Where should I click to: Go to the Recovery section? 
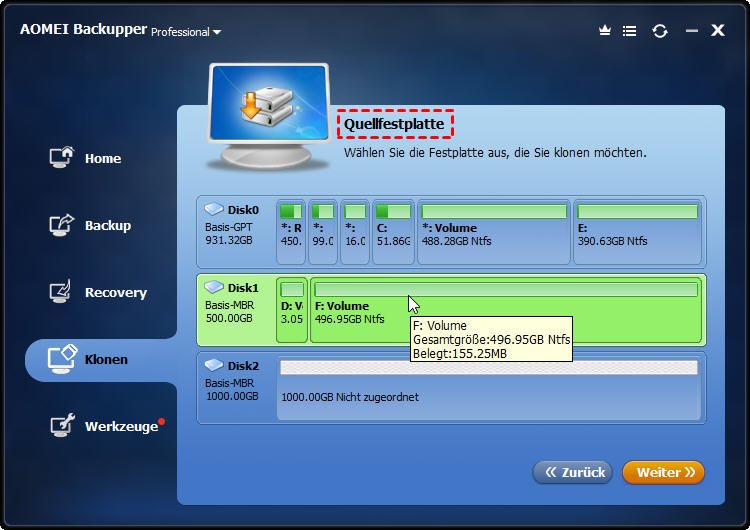click(98, 292)
